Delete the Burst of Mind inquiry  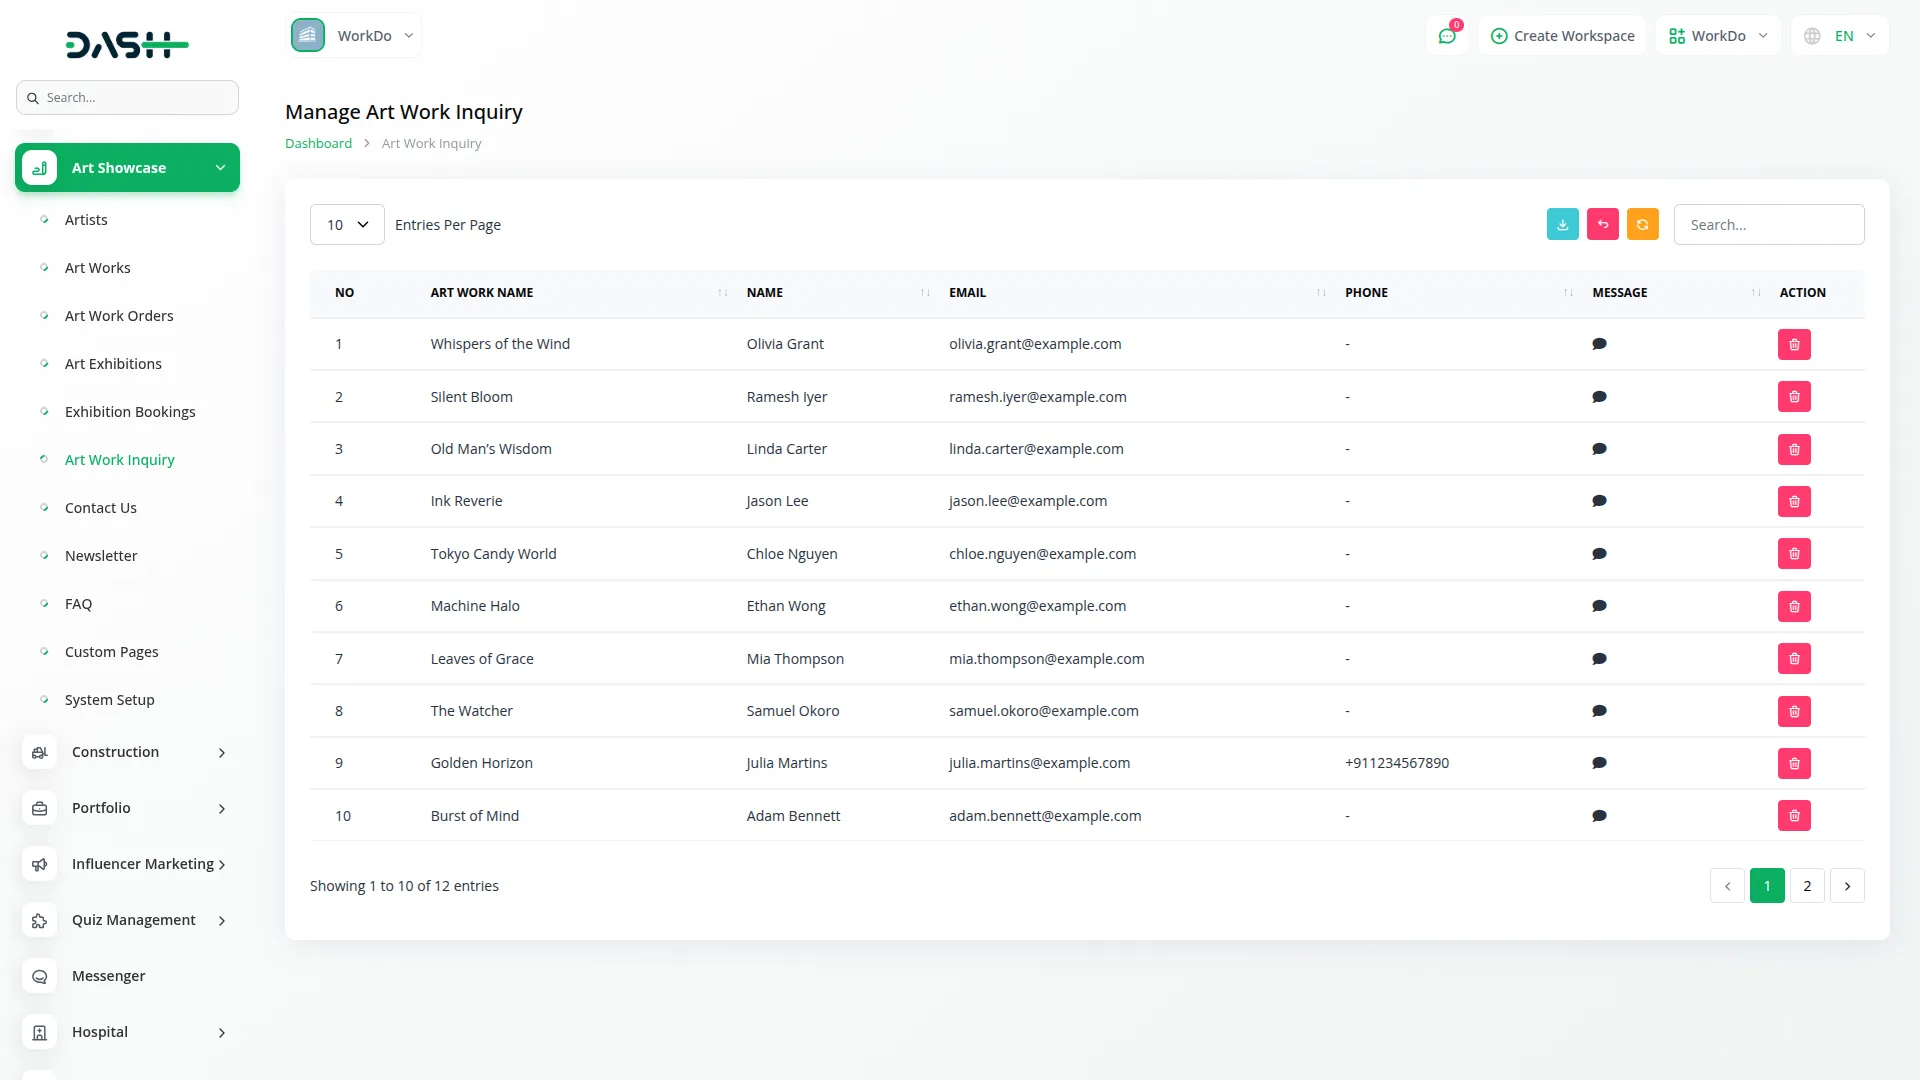1794,816
